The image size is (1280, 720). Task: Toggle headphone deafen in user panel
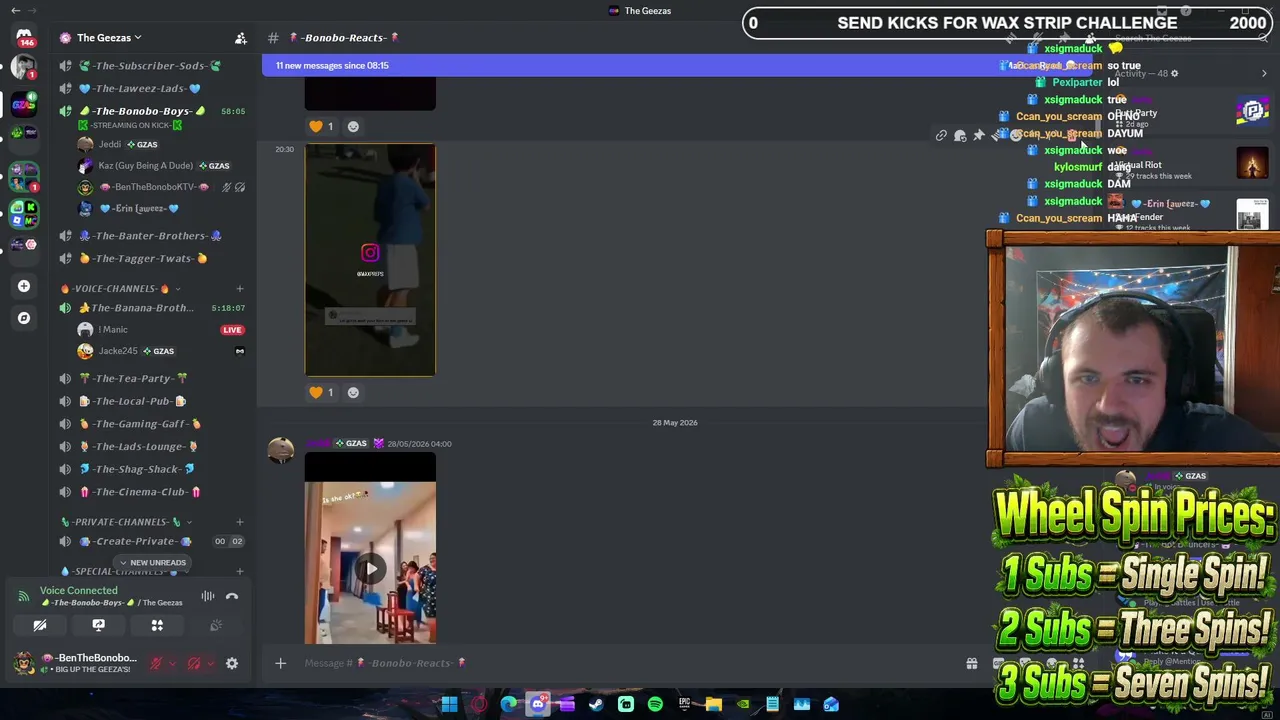point(194,663)
